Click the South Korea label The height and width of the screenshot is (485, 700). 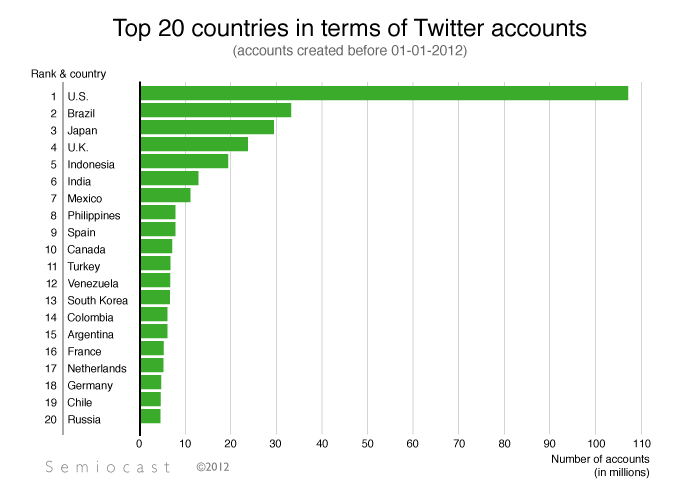click(x=97, y=300)
